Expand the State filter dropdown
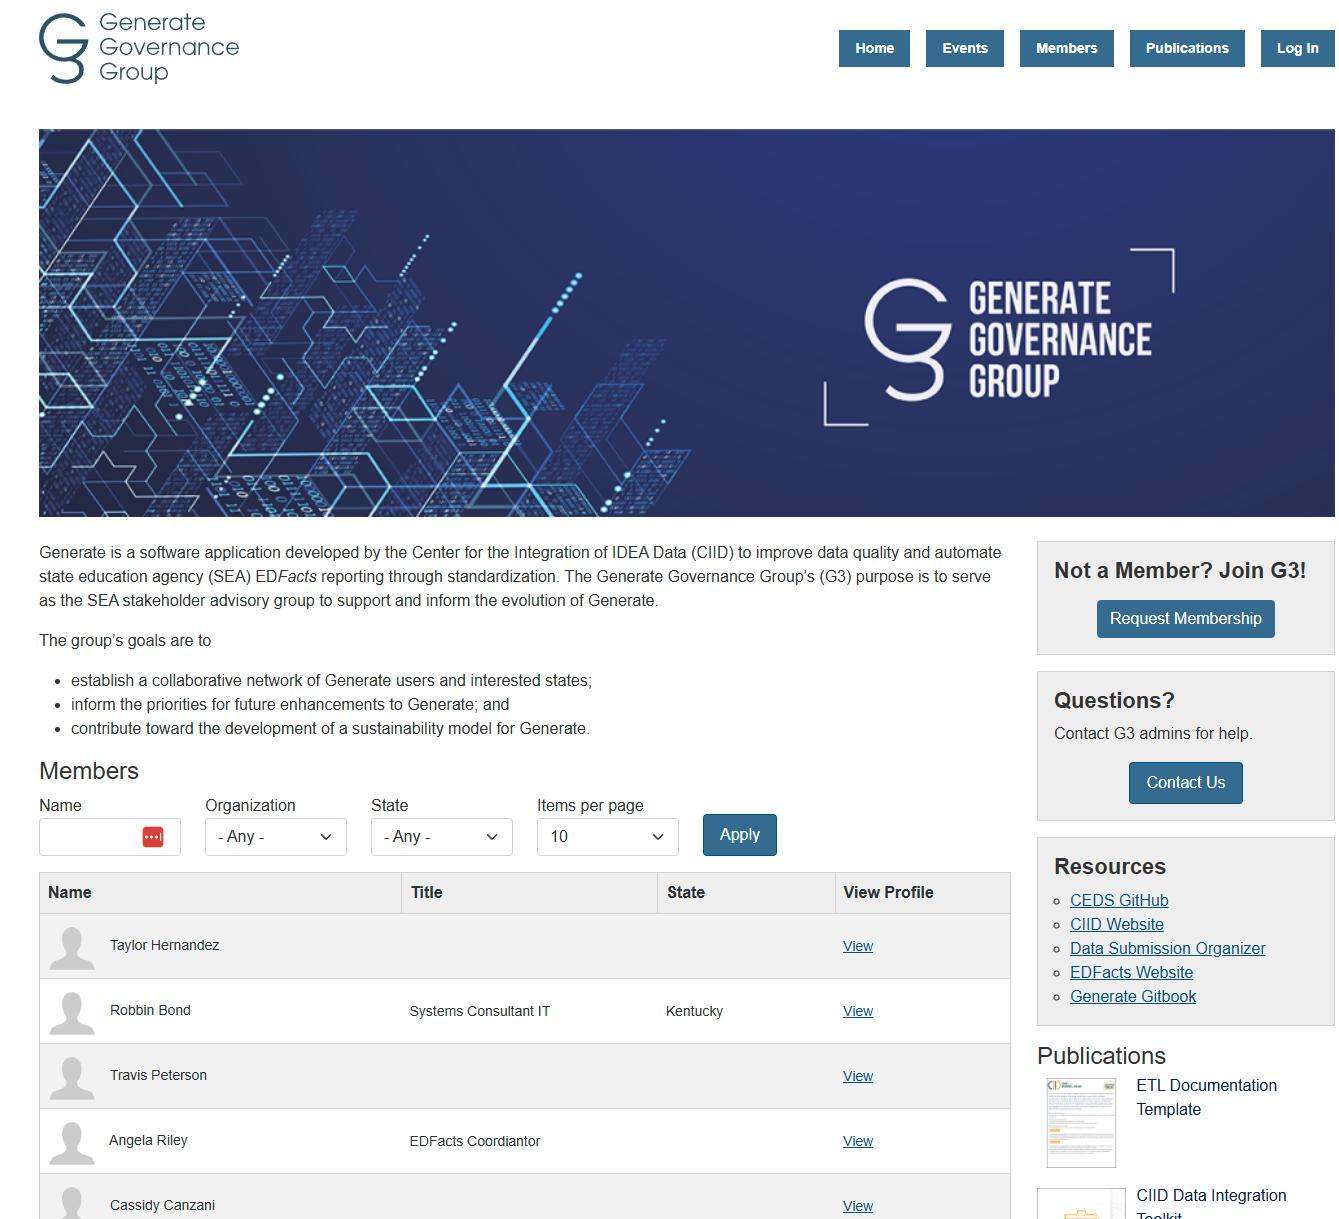The image size is (1339, 1219). [x=442, y=837]
